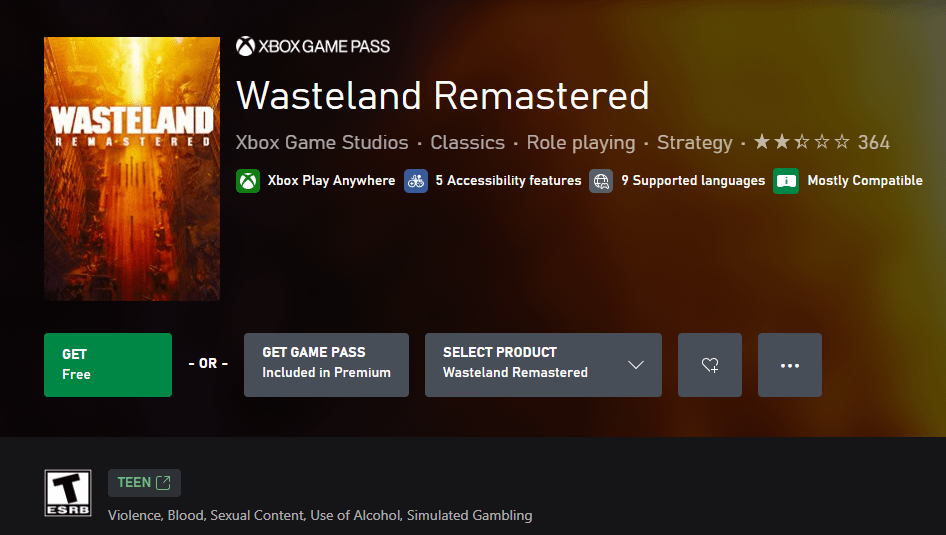Click the Xbox Play Anywhere icon
The image size is (946, 535).
[x=248, y=181]
